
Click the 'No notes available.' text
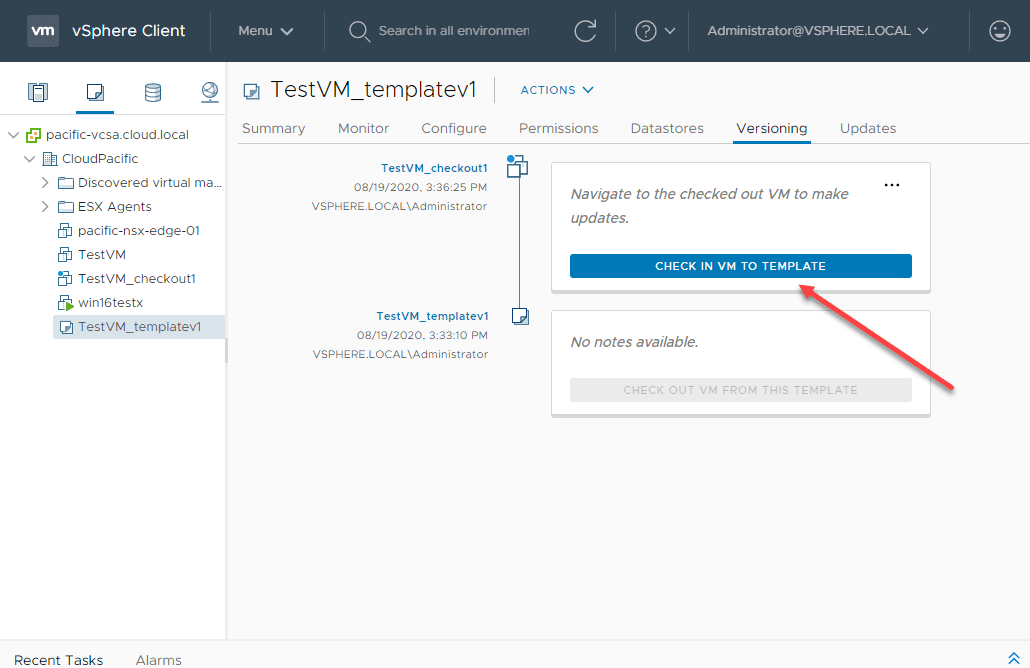pos(634,342)
